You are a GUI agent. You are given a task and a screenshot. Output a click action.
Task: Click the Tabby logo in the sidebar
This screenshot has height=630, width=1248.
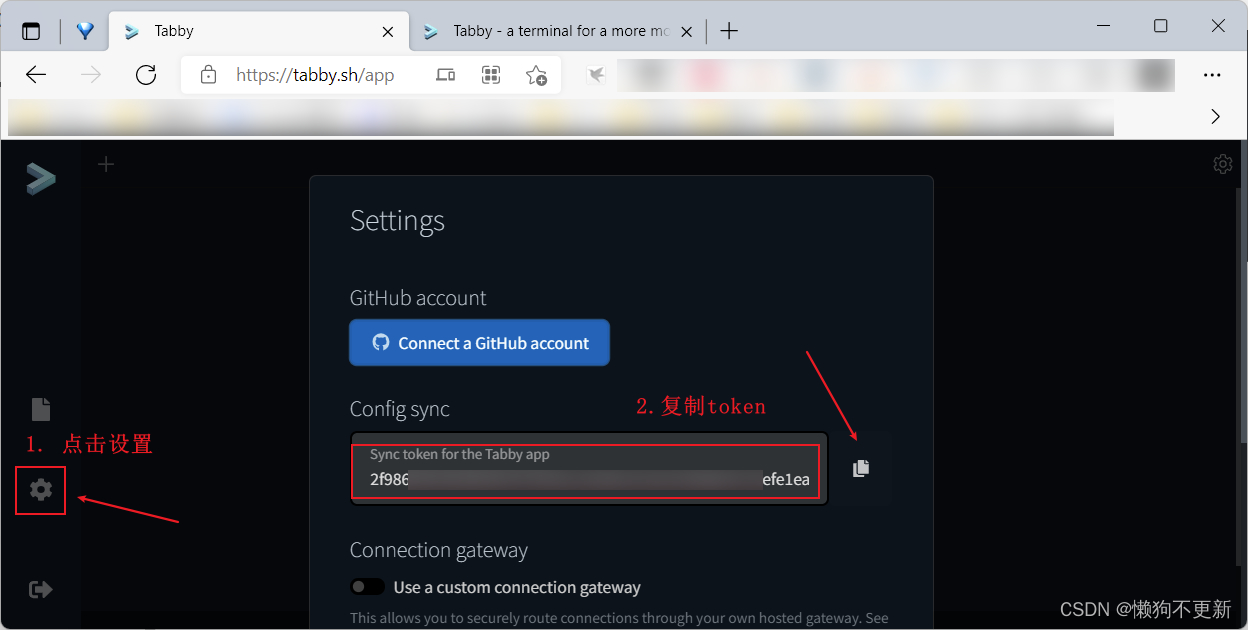[41, 178]
